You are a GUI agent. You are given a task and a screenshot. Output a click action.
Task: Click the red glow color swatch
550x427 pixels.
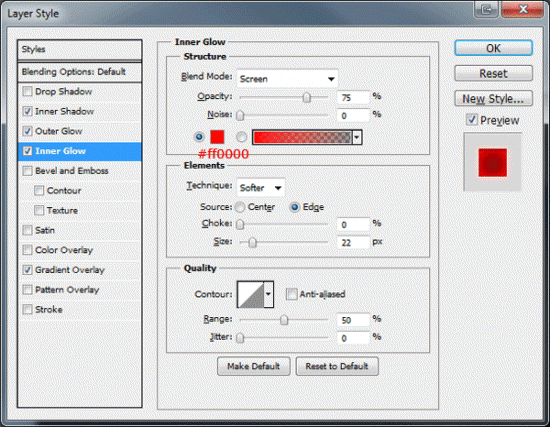217,137
